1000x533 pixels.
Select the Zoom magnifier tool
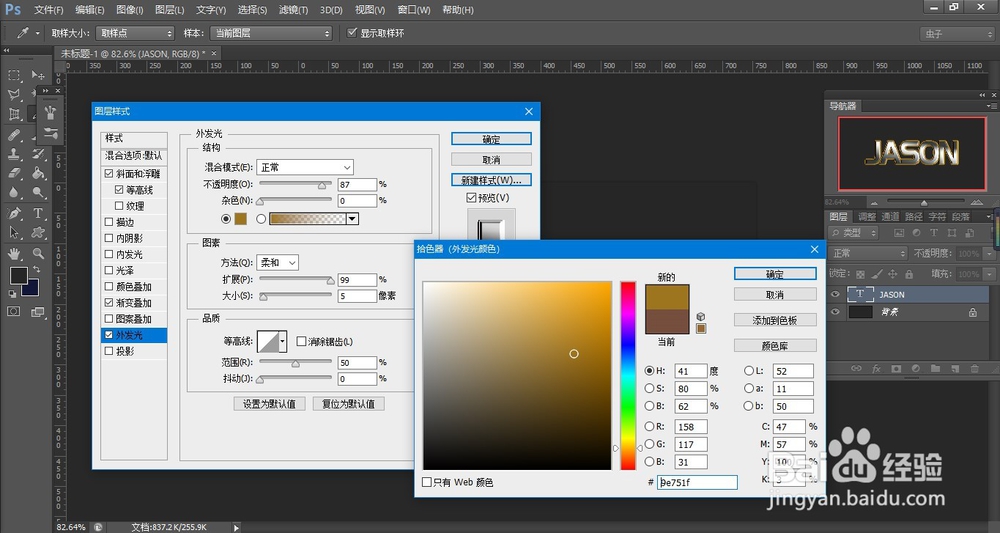tap(38, 253)
